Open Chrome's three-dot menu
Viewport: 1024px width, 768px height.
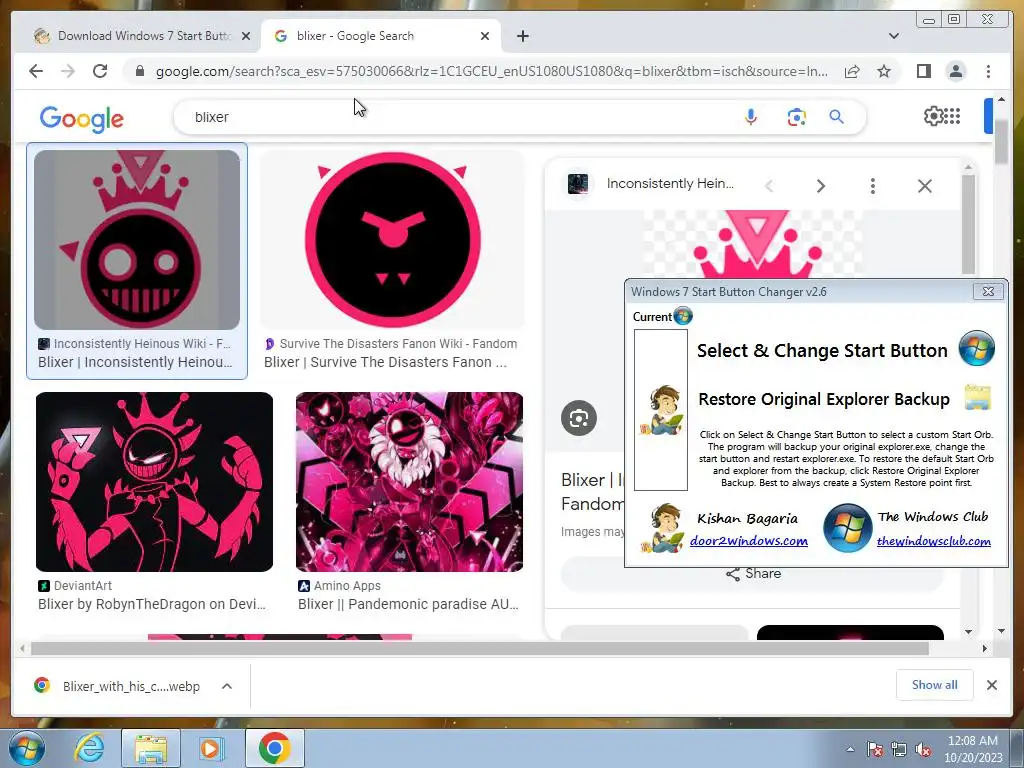pos(988,71)
